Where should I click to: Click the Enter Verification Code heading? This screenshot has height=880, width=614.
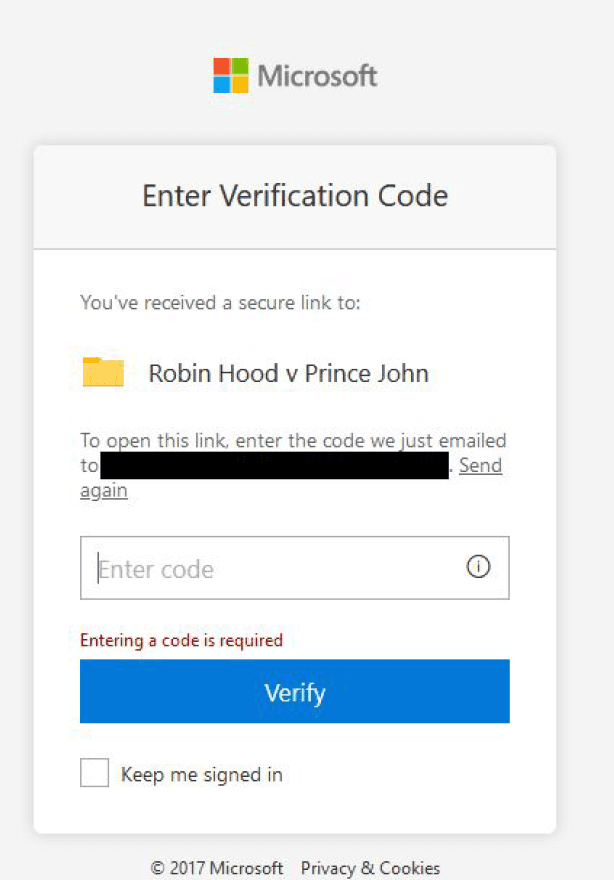click(x=295, y=195)
